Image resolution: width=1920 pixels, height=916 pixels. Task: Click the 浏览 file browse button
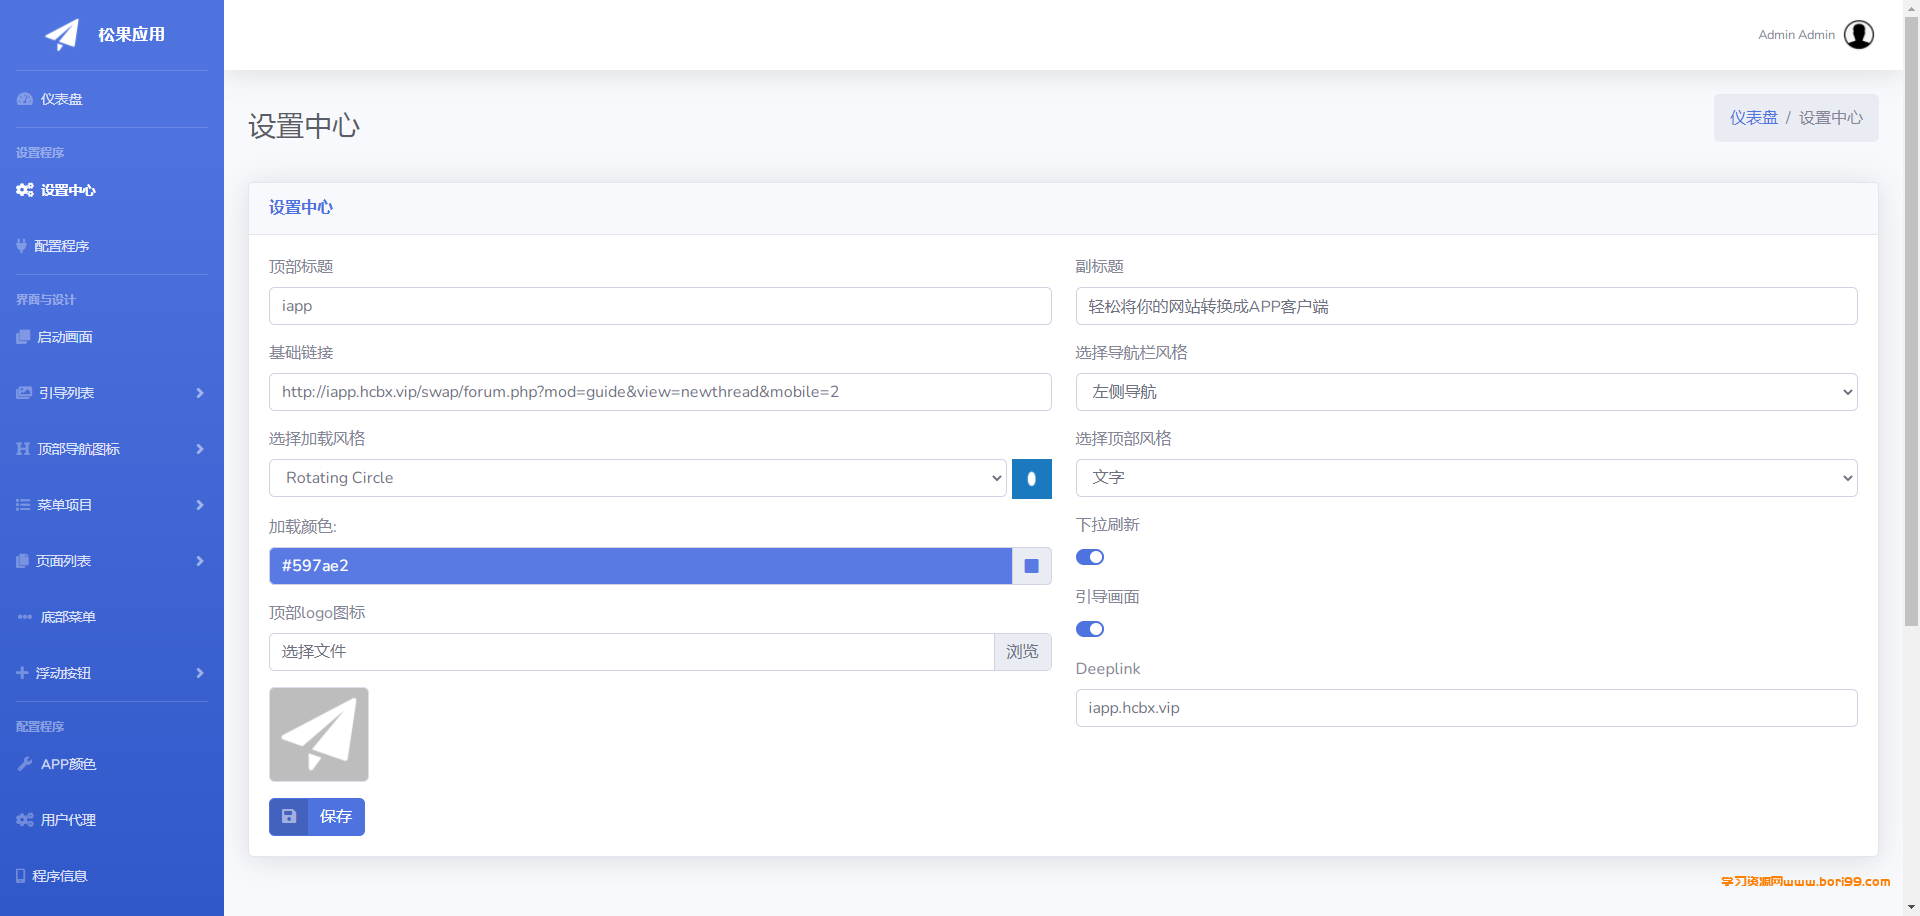tap(1022, 652)
